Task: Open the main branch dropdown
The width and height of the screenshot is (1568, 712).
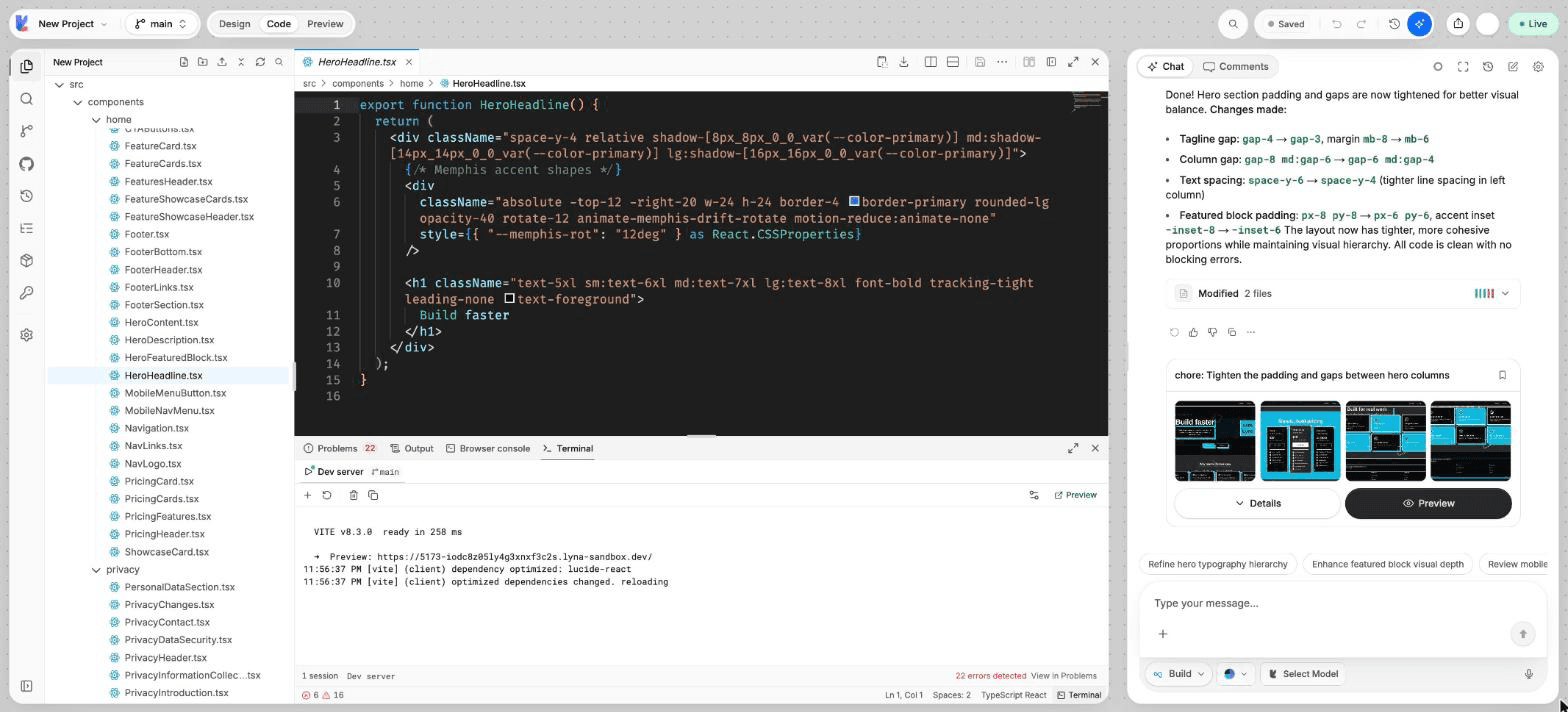Action: click(159, 24)
